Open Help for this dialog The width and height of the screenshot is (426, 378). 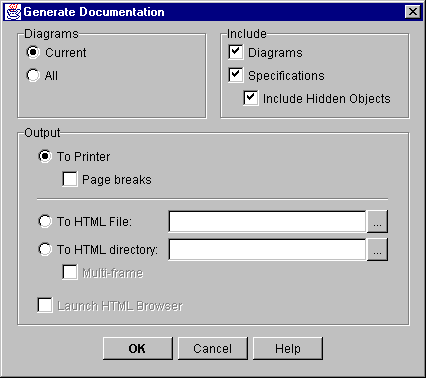point(288,348)
